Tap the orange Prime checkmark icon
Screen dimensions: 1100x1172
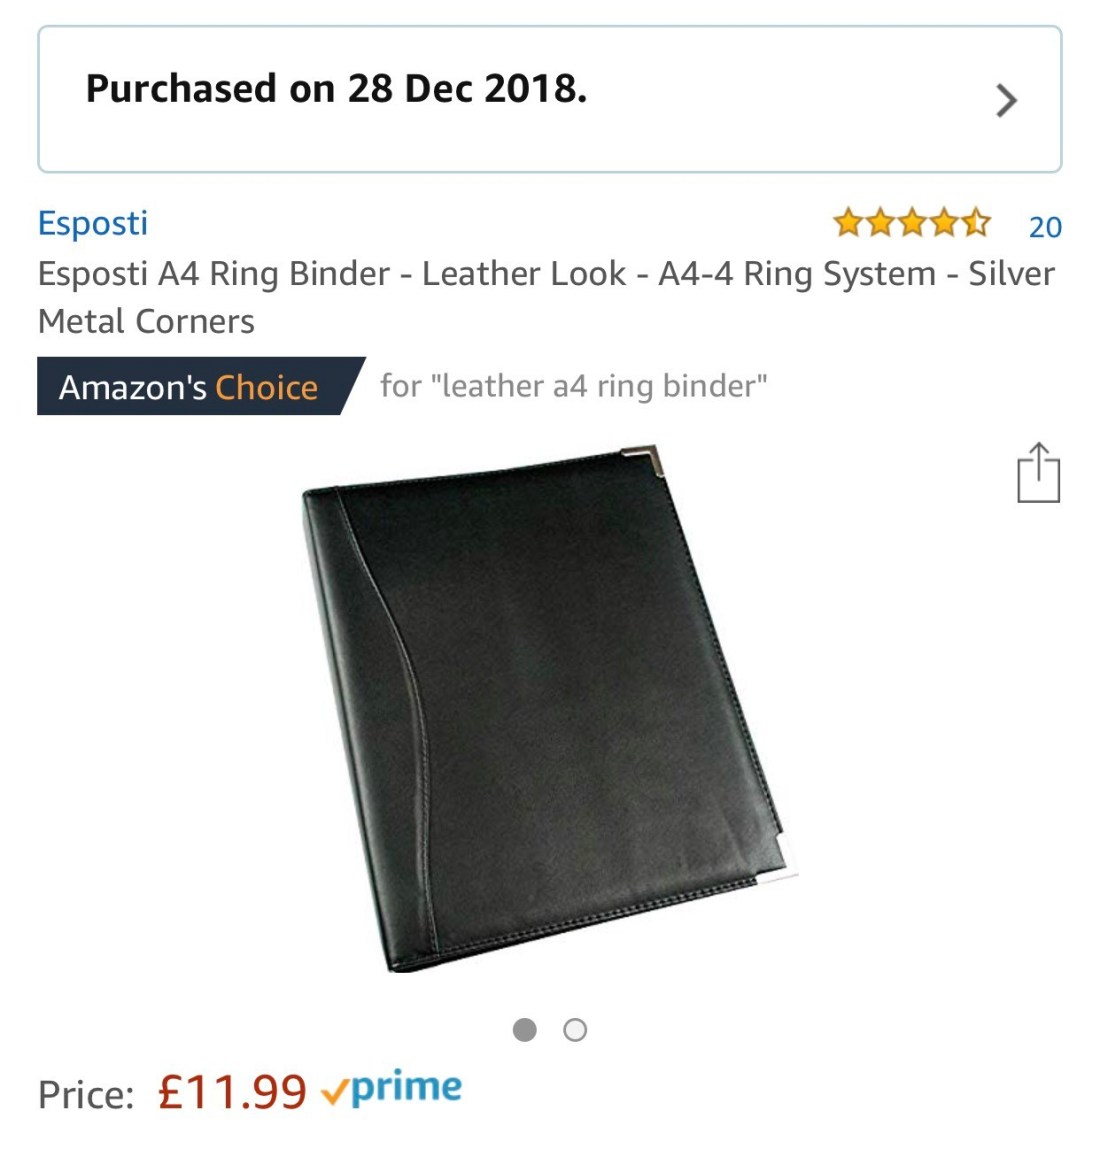pyautogui.click(x=335, y=1093)
